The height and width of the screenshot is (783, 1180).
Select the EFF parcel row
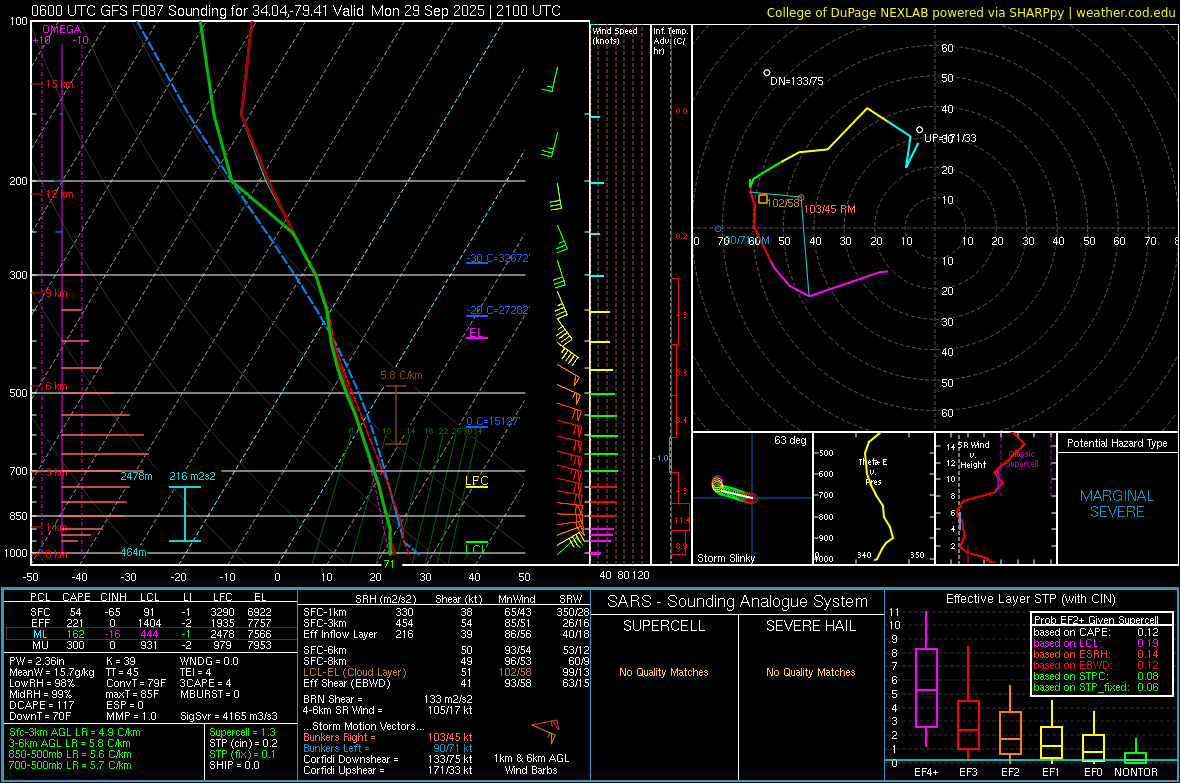coord(151,623)
